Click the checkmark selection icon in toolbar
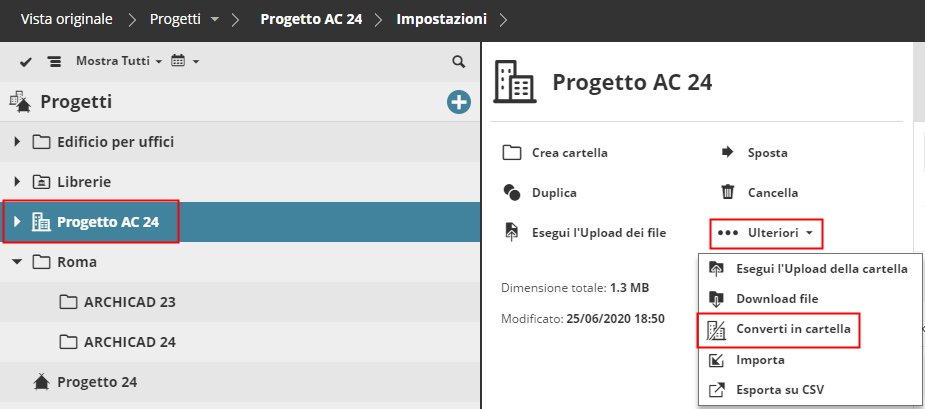The image size is (925, 409). [27, 62]
